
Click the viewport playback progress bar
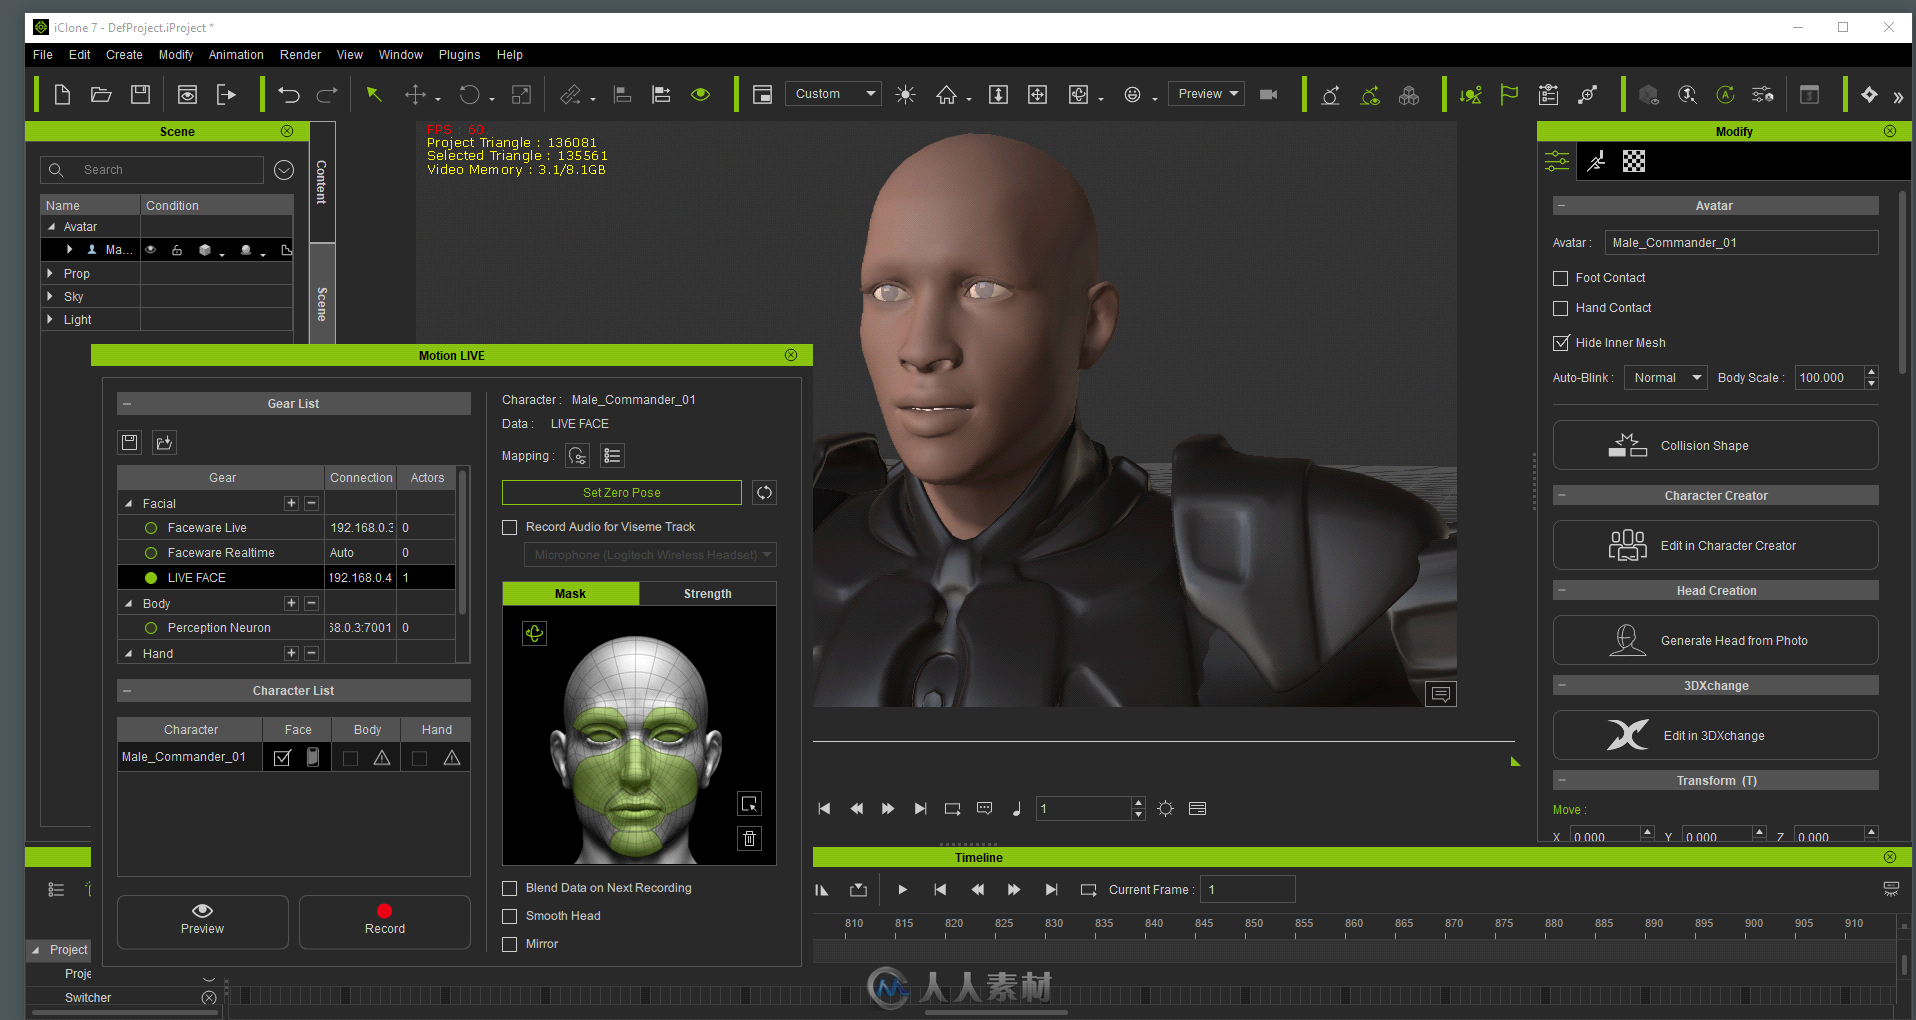(1164, 742)
